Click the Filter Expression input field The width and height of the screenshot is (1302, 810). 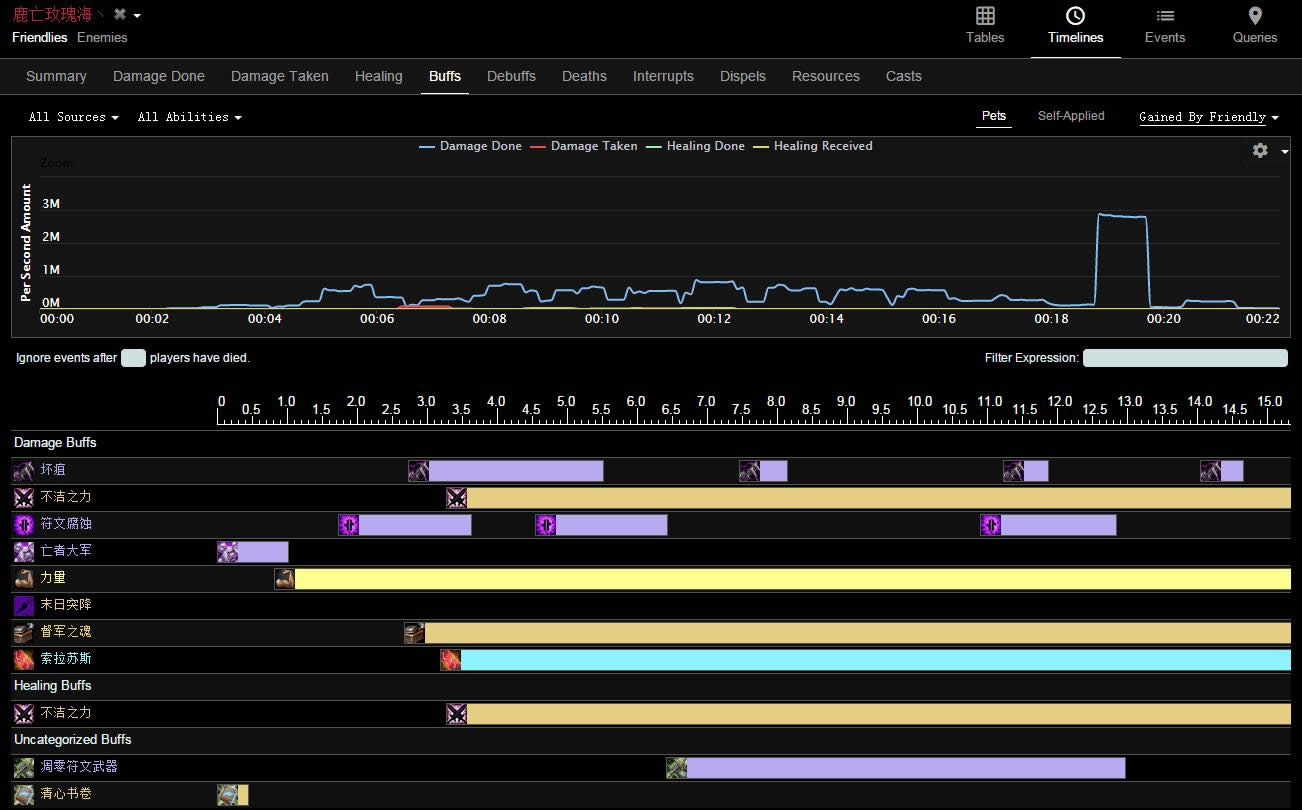pyautogui.click(x=1184, y=358)
